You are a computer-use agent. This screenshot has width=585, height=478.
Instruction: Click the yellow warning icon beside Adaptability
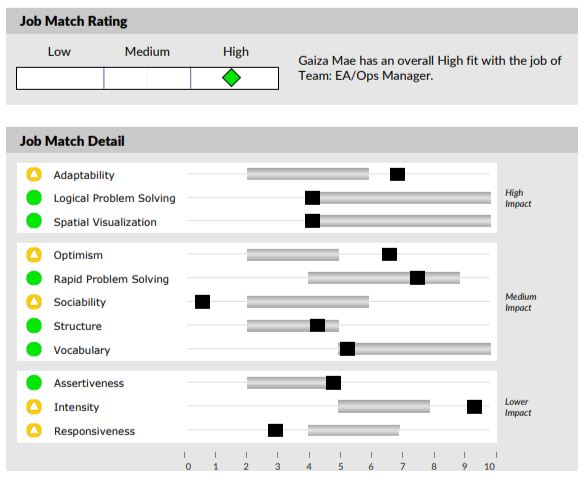click(34, 174)
